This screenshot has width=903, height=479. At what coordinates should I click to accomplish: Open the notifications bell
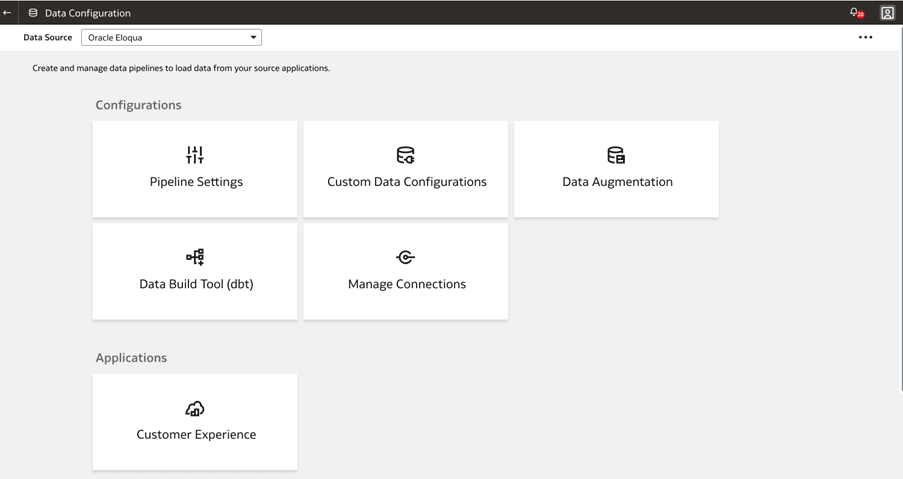855,13
